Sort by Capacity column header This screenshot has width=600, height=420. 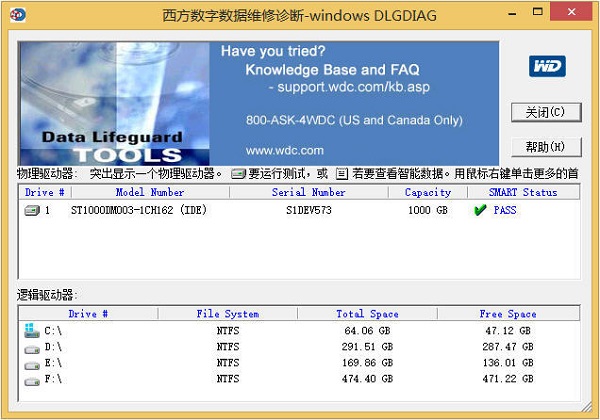[x=428, y=192]
